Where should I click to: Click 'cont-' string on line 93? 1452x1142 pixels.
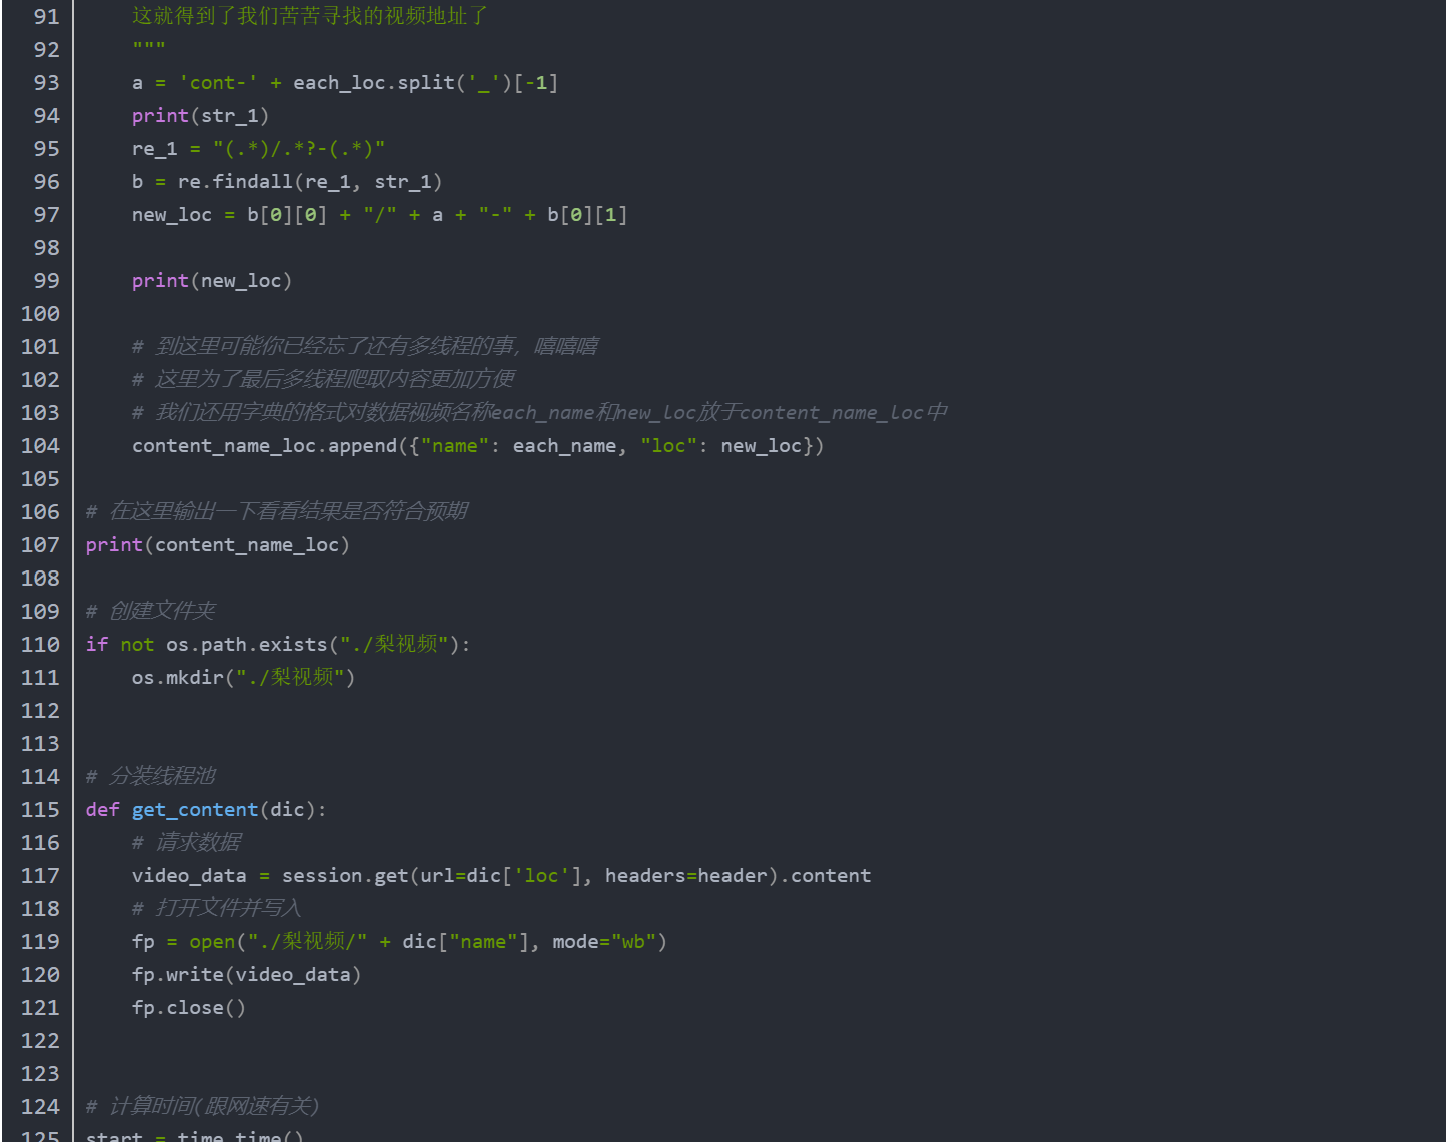(218, 83)
